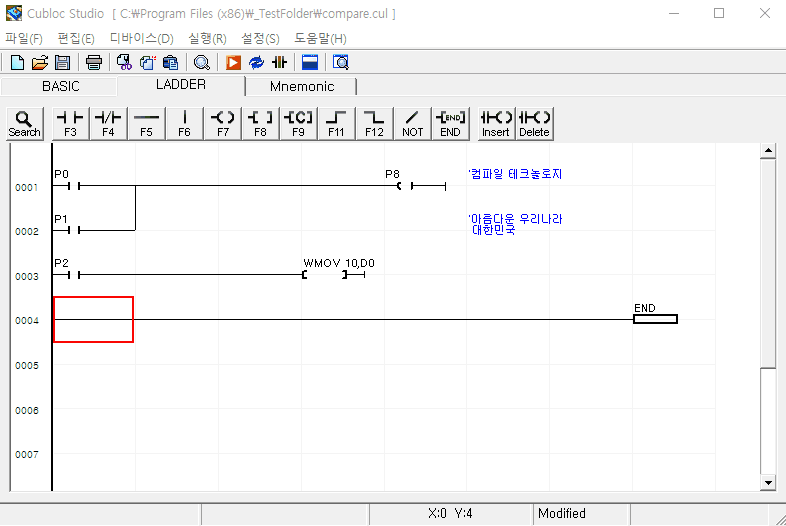Switch to the Mnemonic tab
786x526 pixels.
pos(302,86)
